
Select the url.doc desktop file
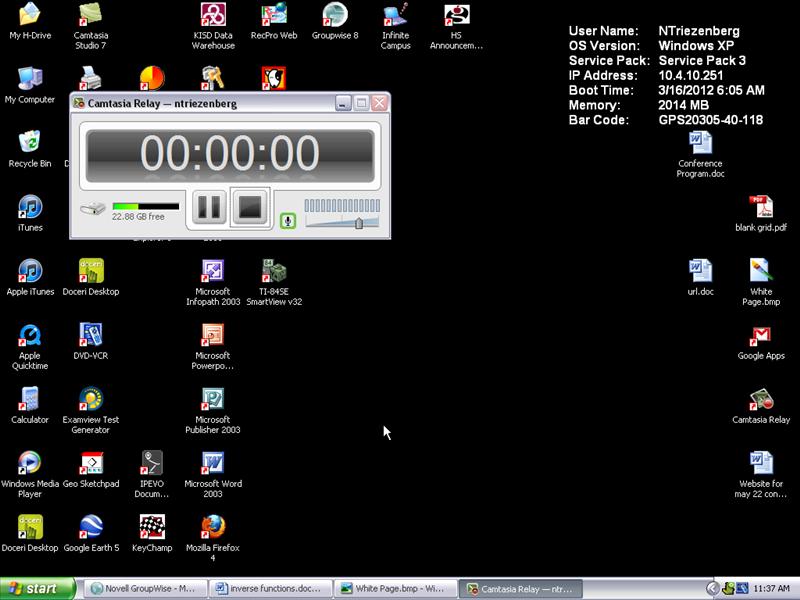click(x=701, y=278)
